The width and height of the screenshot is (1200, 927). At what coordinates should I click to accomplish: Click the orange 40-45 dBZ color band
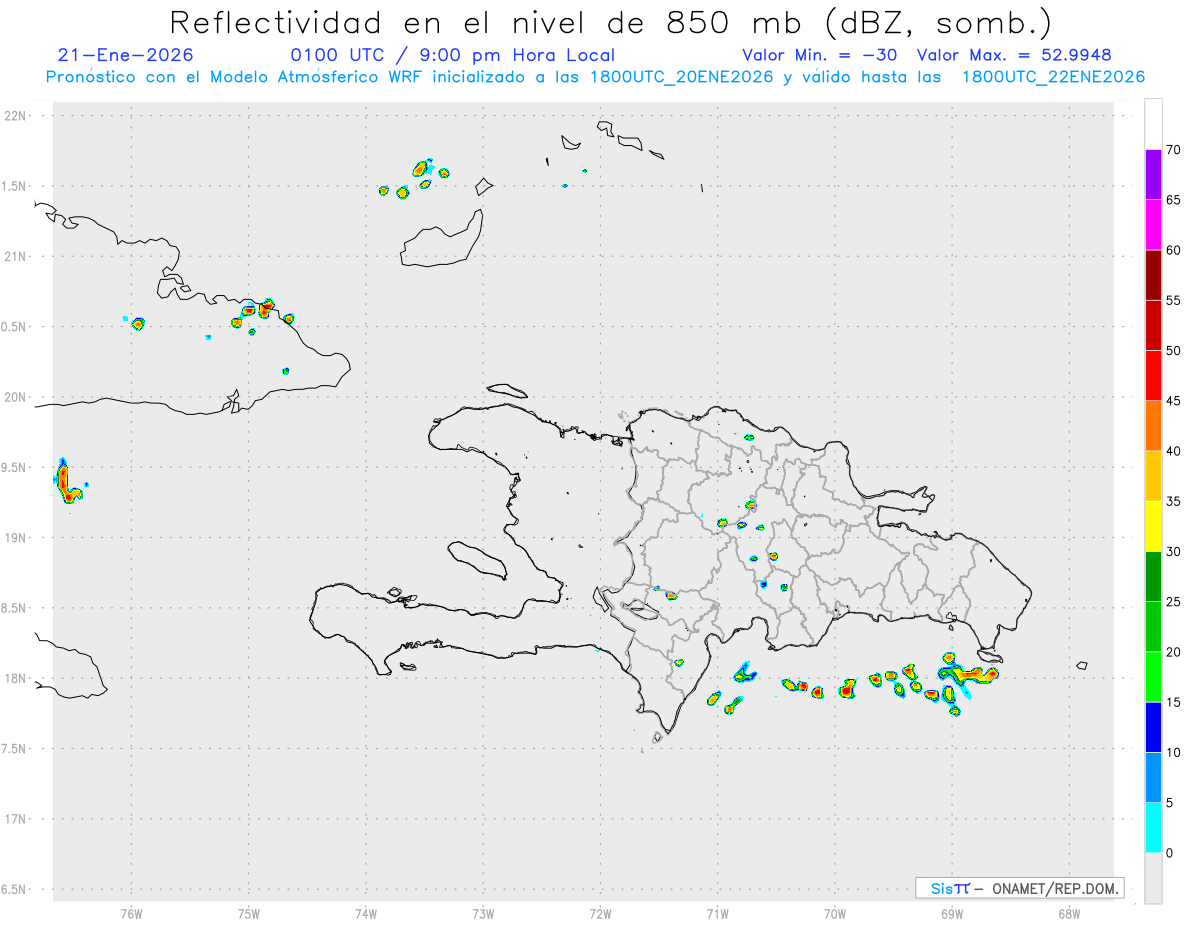1153,426
